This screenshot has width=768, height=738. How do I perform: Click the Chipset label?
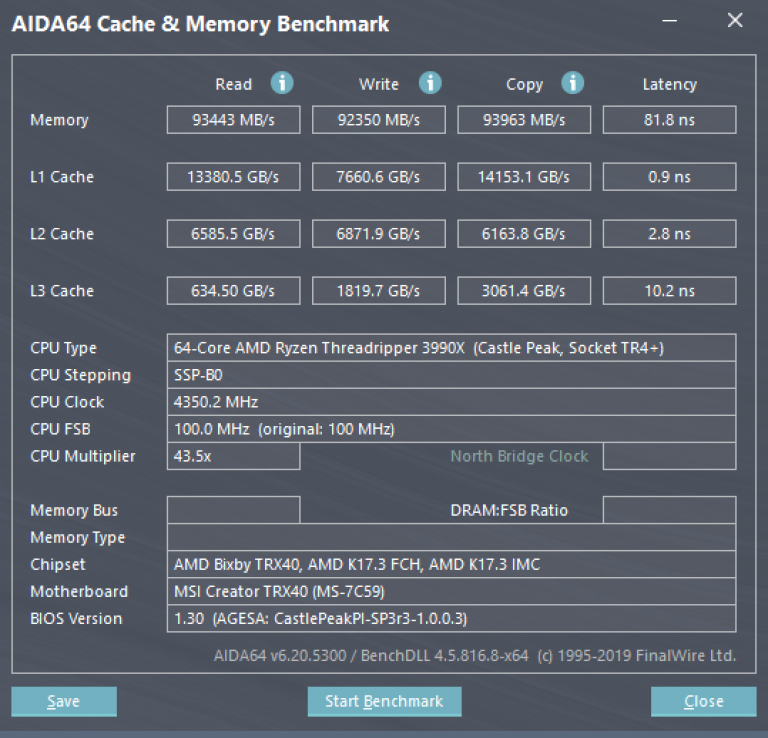[x=58, y=565]
